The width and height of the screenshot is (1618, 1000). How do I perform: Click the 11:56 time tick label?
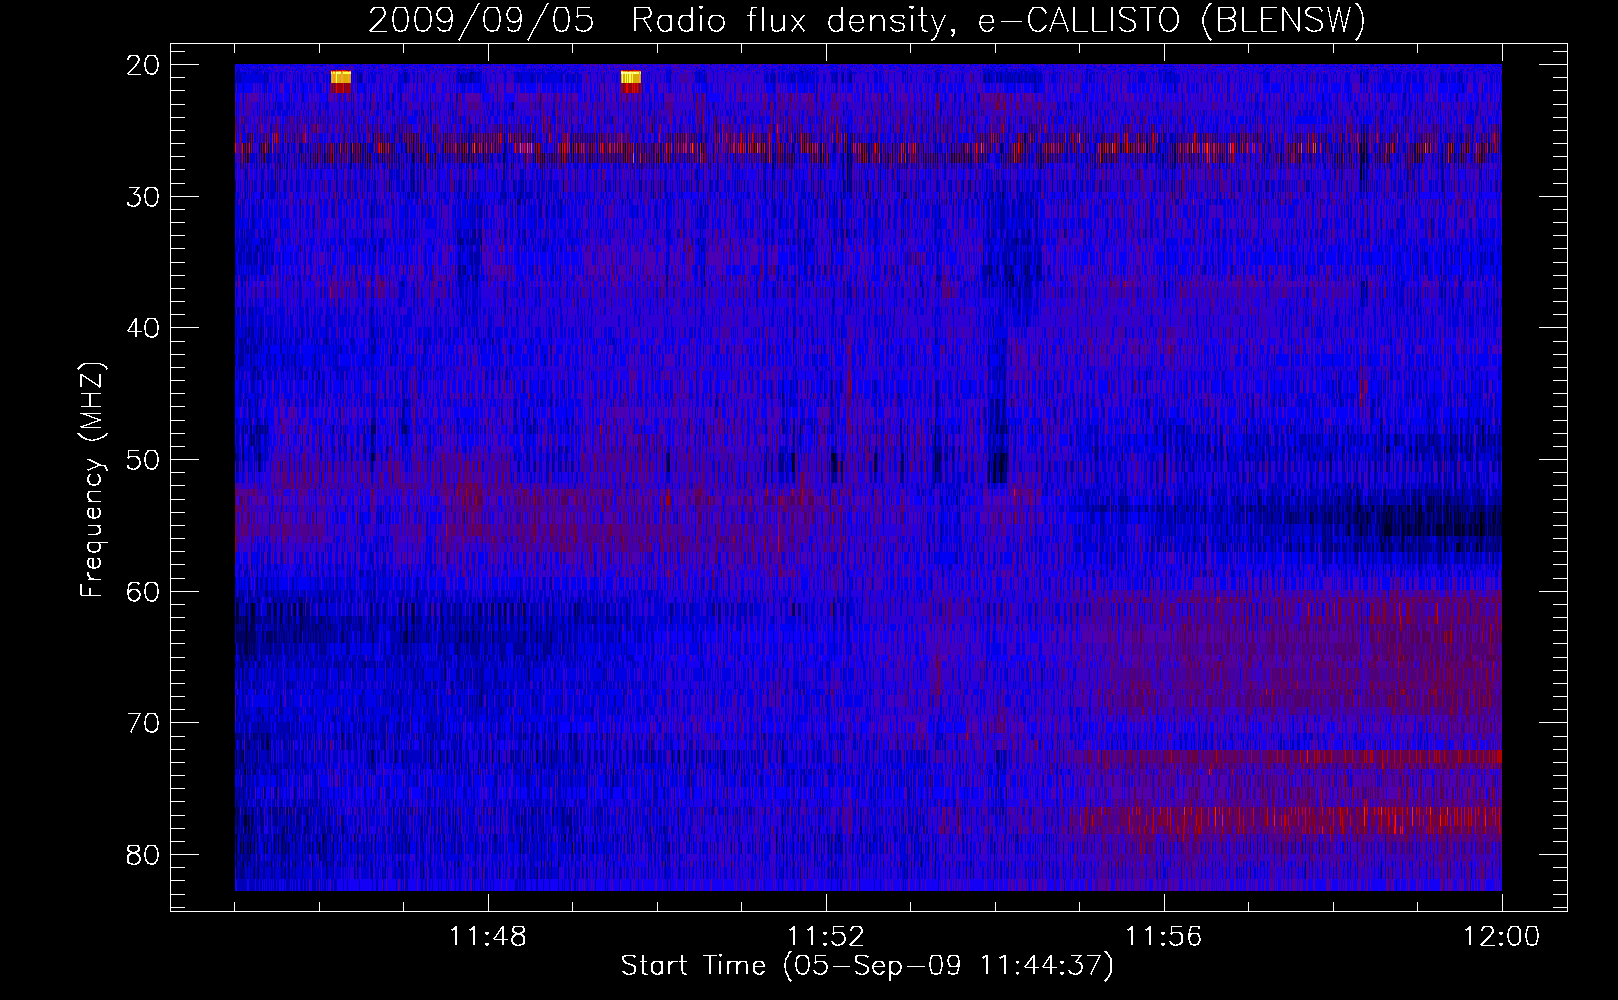[x=1164, y=937]
